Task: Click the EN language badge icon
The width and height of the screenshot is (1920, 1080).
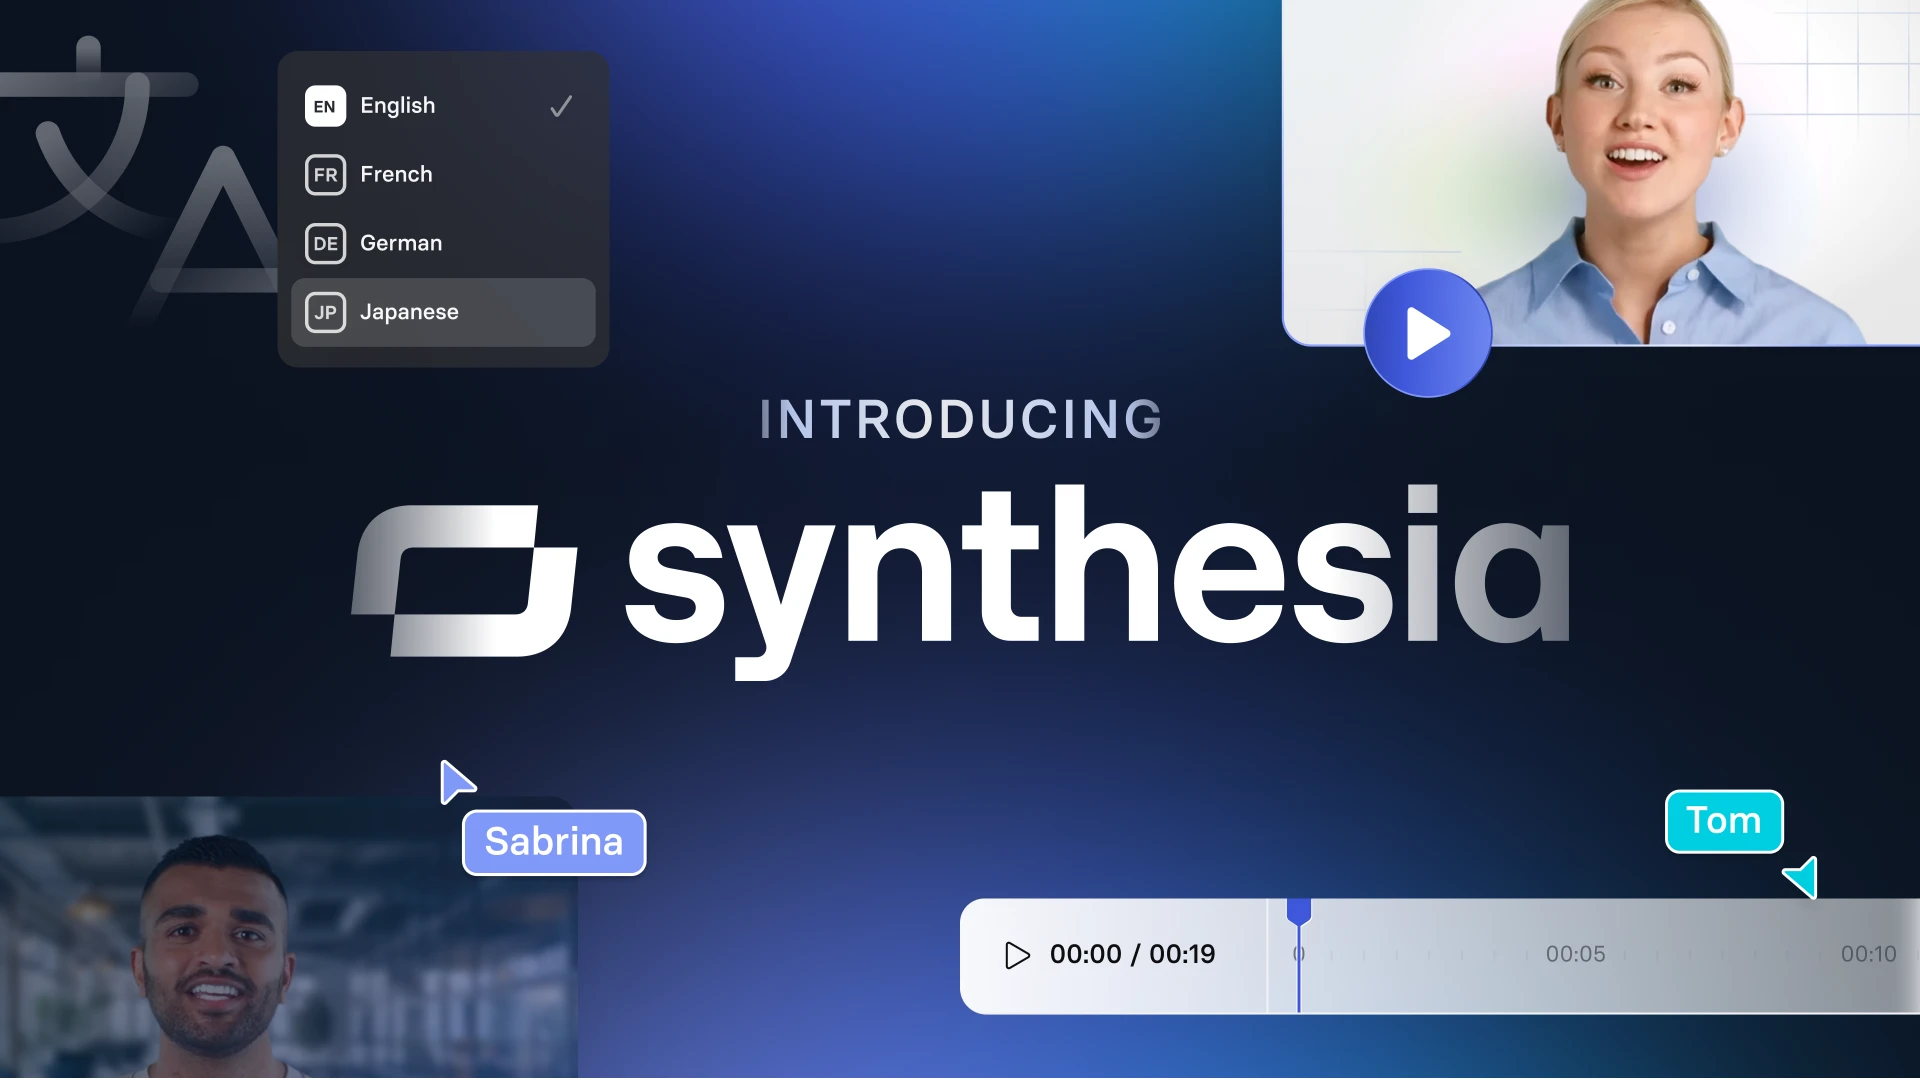Action: (x=324, y=105)
